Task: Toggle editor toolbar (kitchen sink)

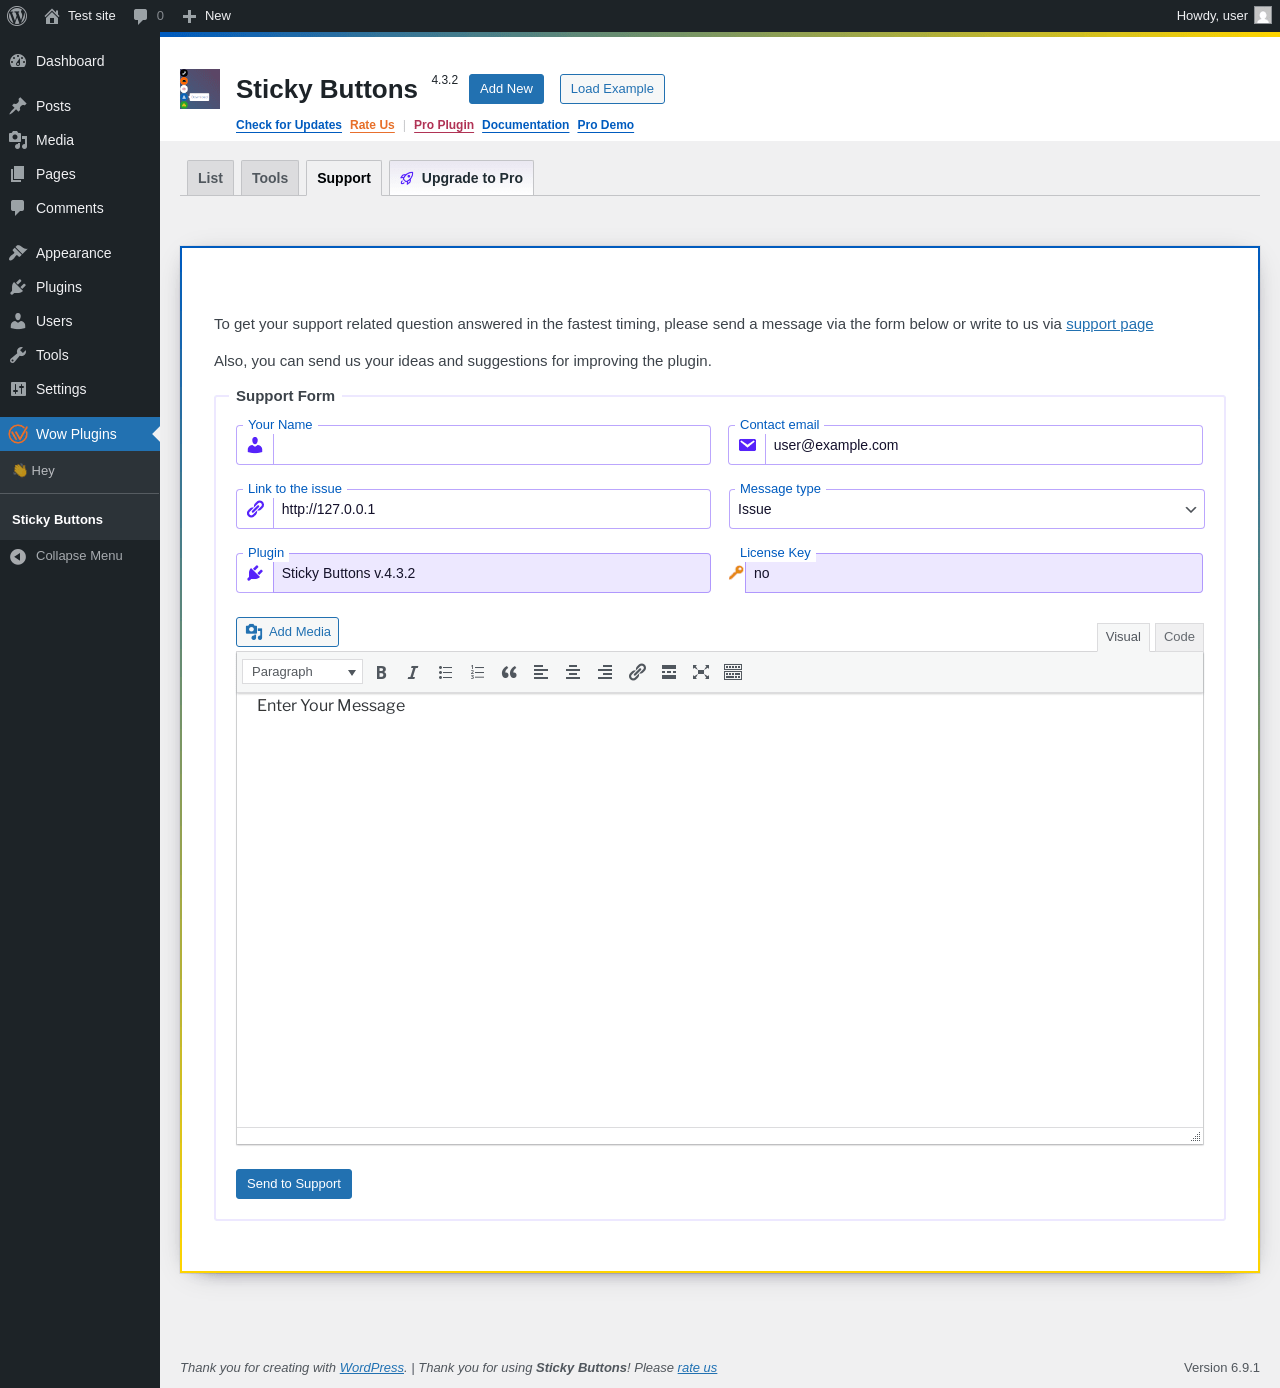Action: click(733, 672)
